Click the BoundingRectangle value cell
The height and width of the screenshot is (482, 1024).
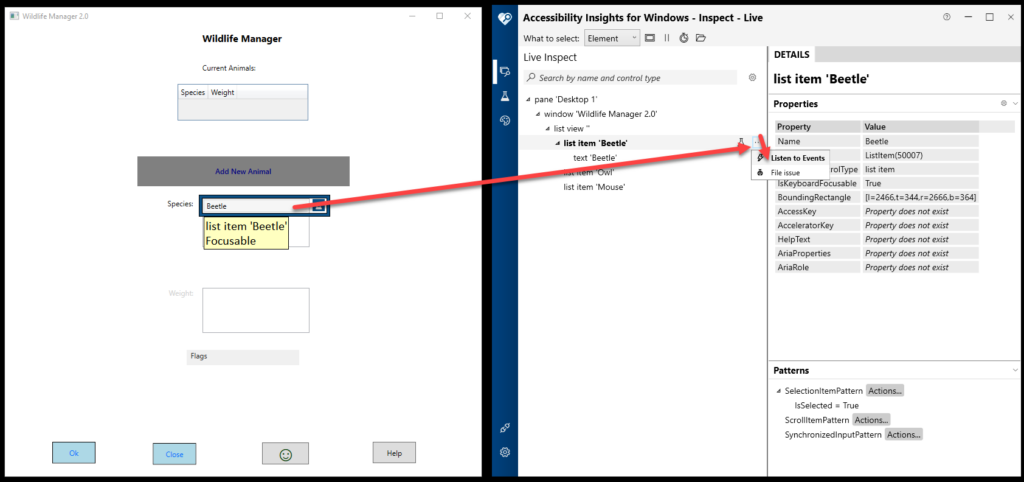pos(920,197)
